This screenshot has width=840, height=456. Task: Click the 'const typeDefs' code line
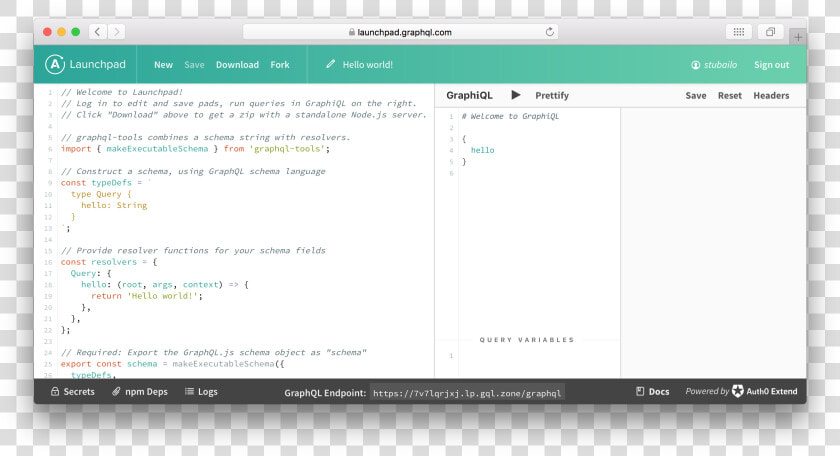tap(106, 183)
